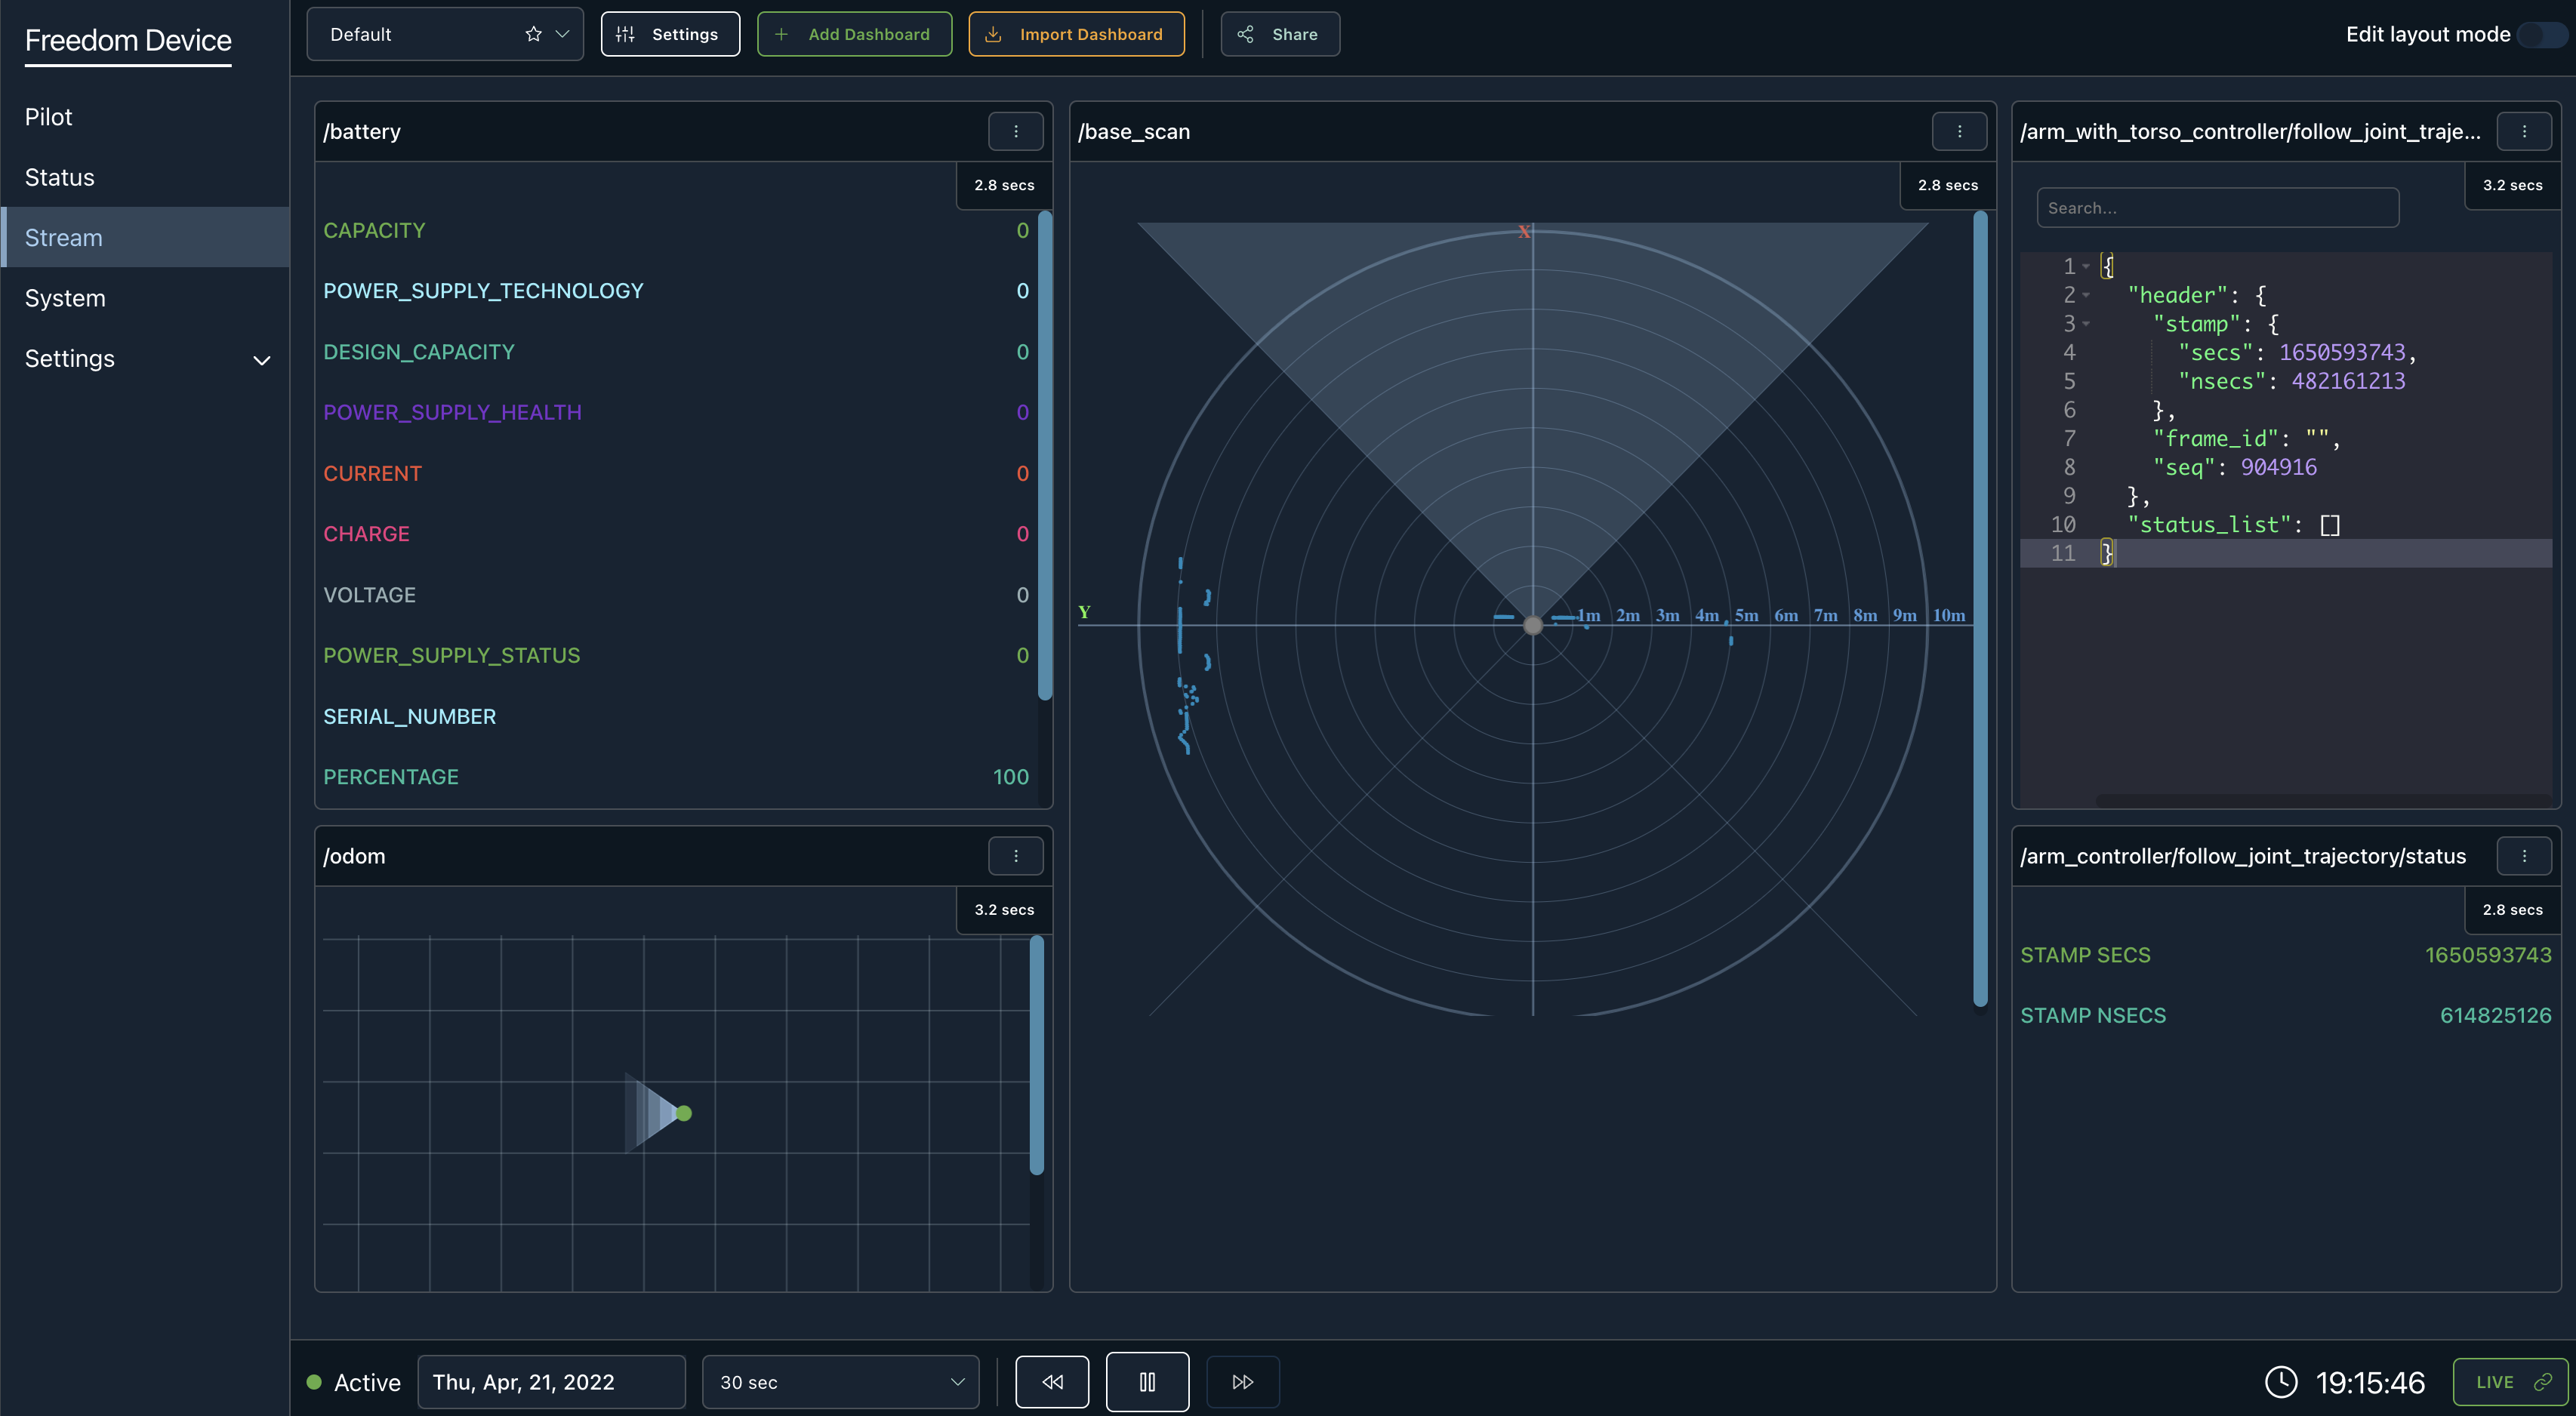
Task: Click the JSON panel Search field
Action: (2217, 208)
